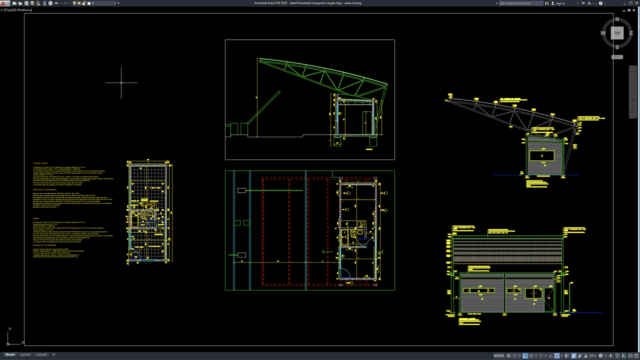Click the graphics performance icon in status bar

pos(624,356)
